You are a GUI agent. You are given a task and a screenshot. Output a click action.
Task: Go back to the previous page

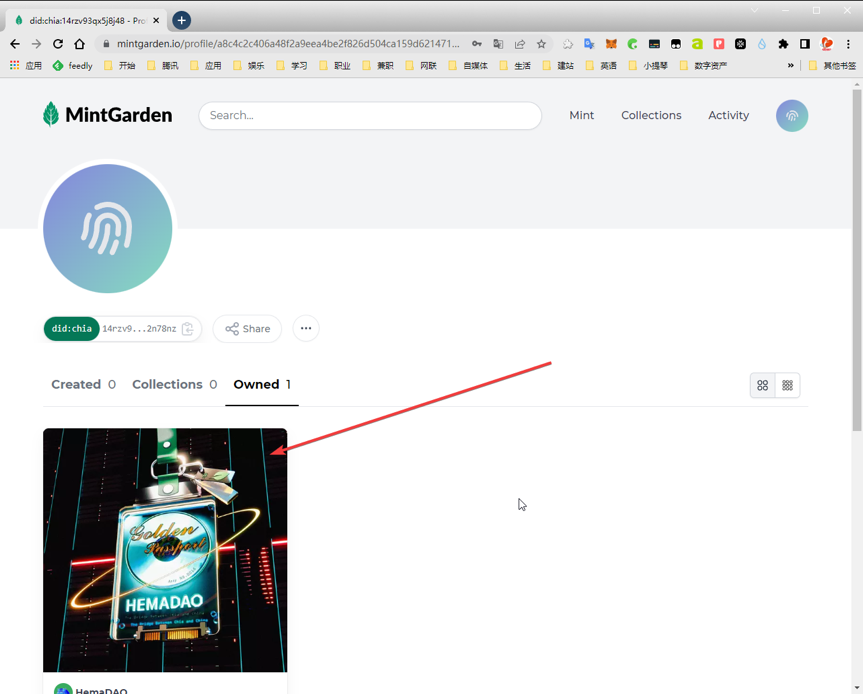pyautogui.click(x=15, y=44)
